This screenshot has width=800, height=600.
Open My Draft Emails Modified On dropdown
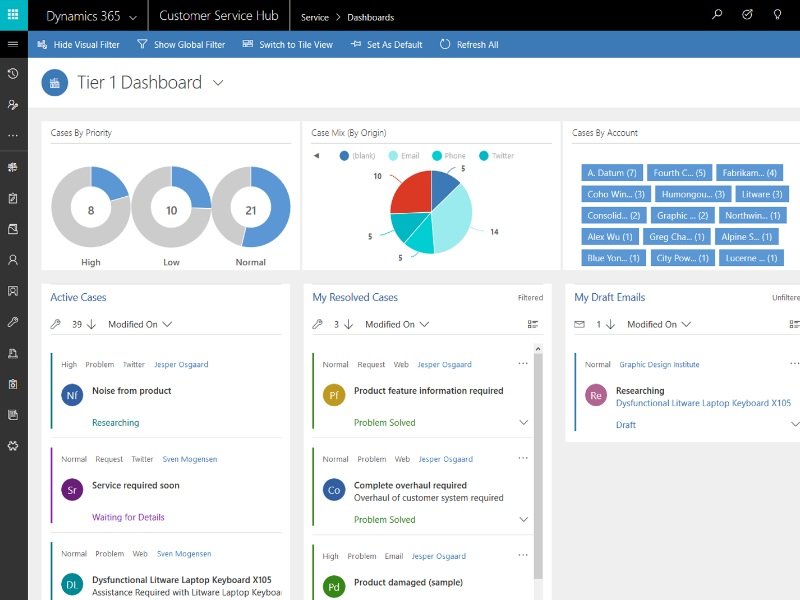click(x=659, y=324)
